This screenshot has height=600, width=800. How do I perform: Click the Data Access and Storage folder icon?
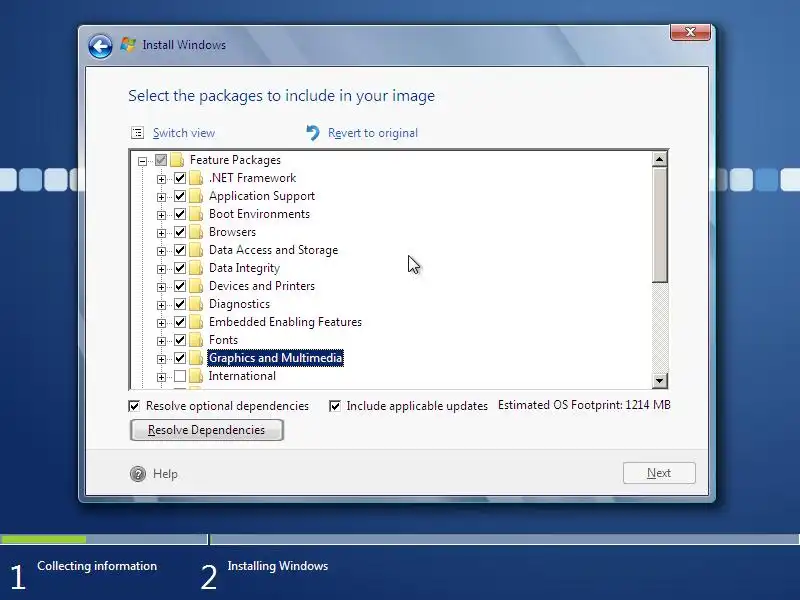click(196, 250)
